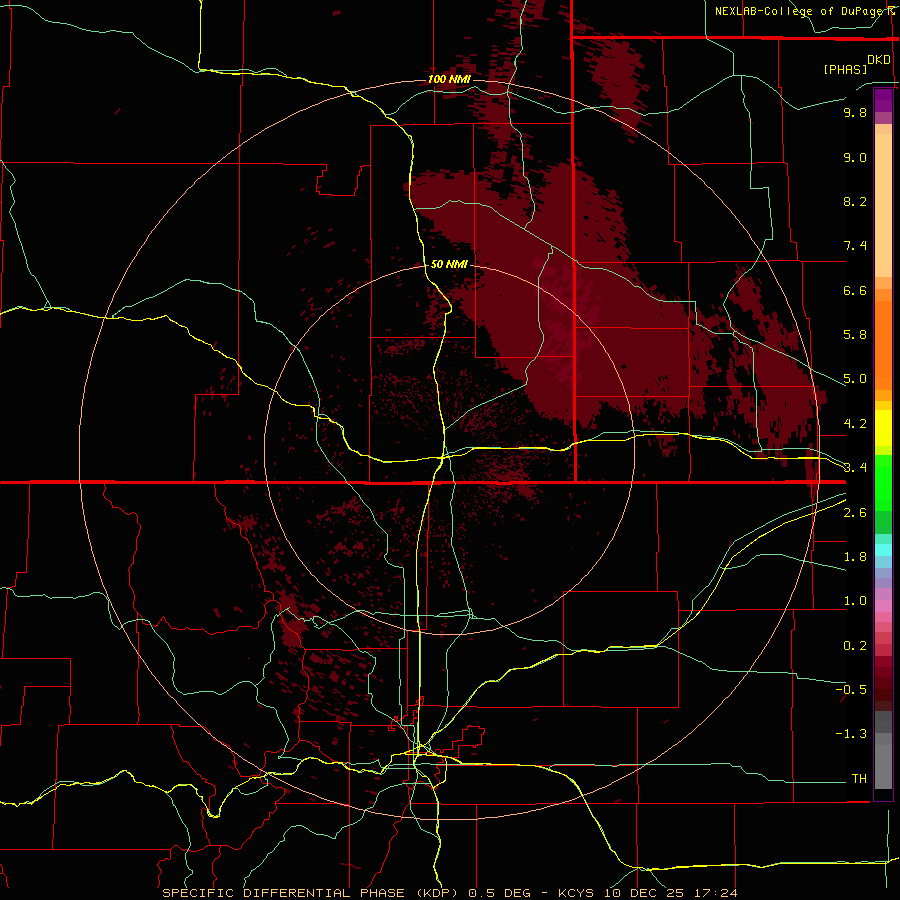Click the gray bottom segment of color bar
This screenshot has height=900, width=900.
coord(883,767)
